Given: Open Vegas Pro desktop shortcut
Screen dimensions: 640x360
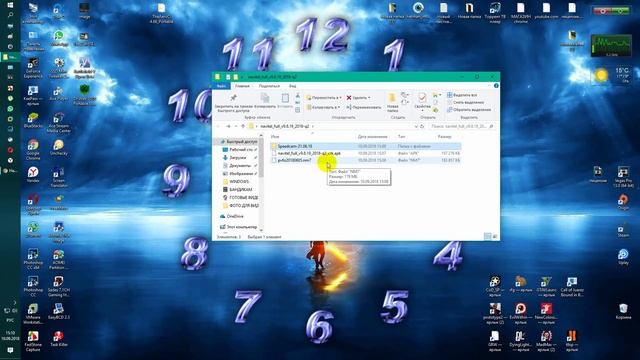Looking at the screenshot, I should pos(623,177).
